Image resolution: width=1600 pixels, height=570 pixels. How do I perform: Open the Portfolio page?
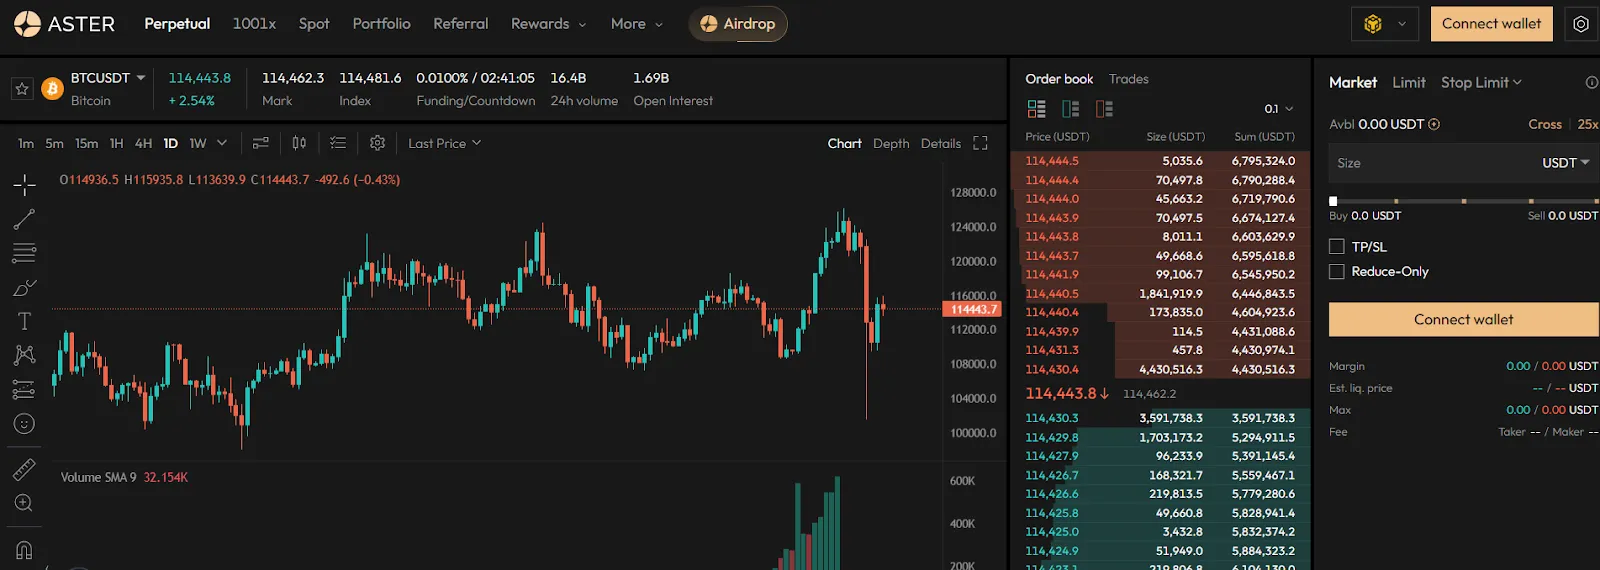tap(381, 24)
